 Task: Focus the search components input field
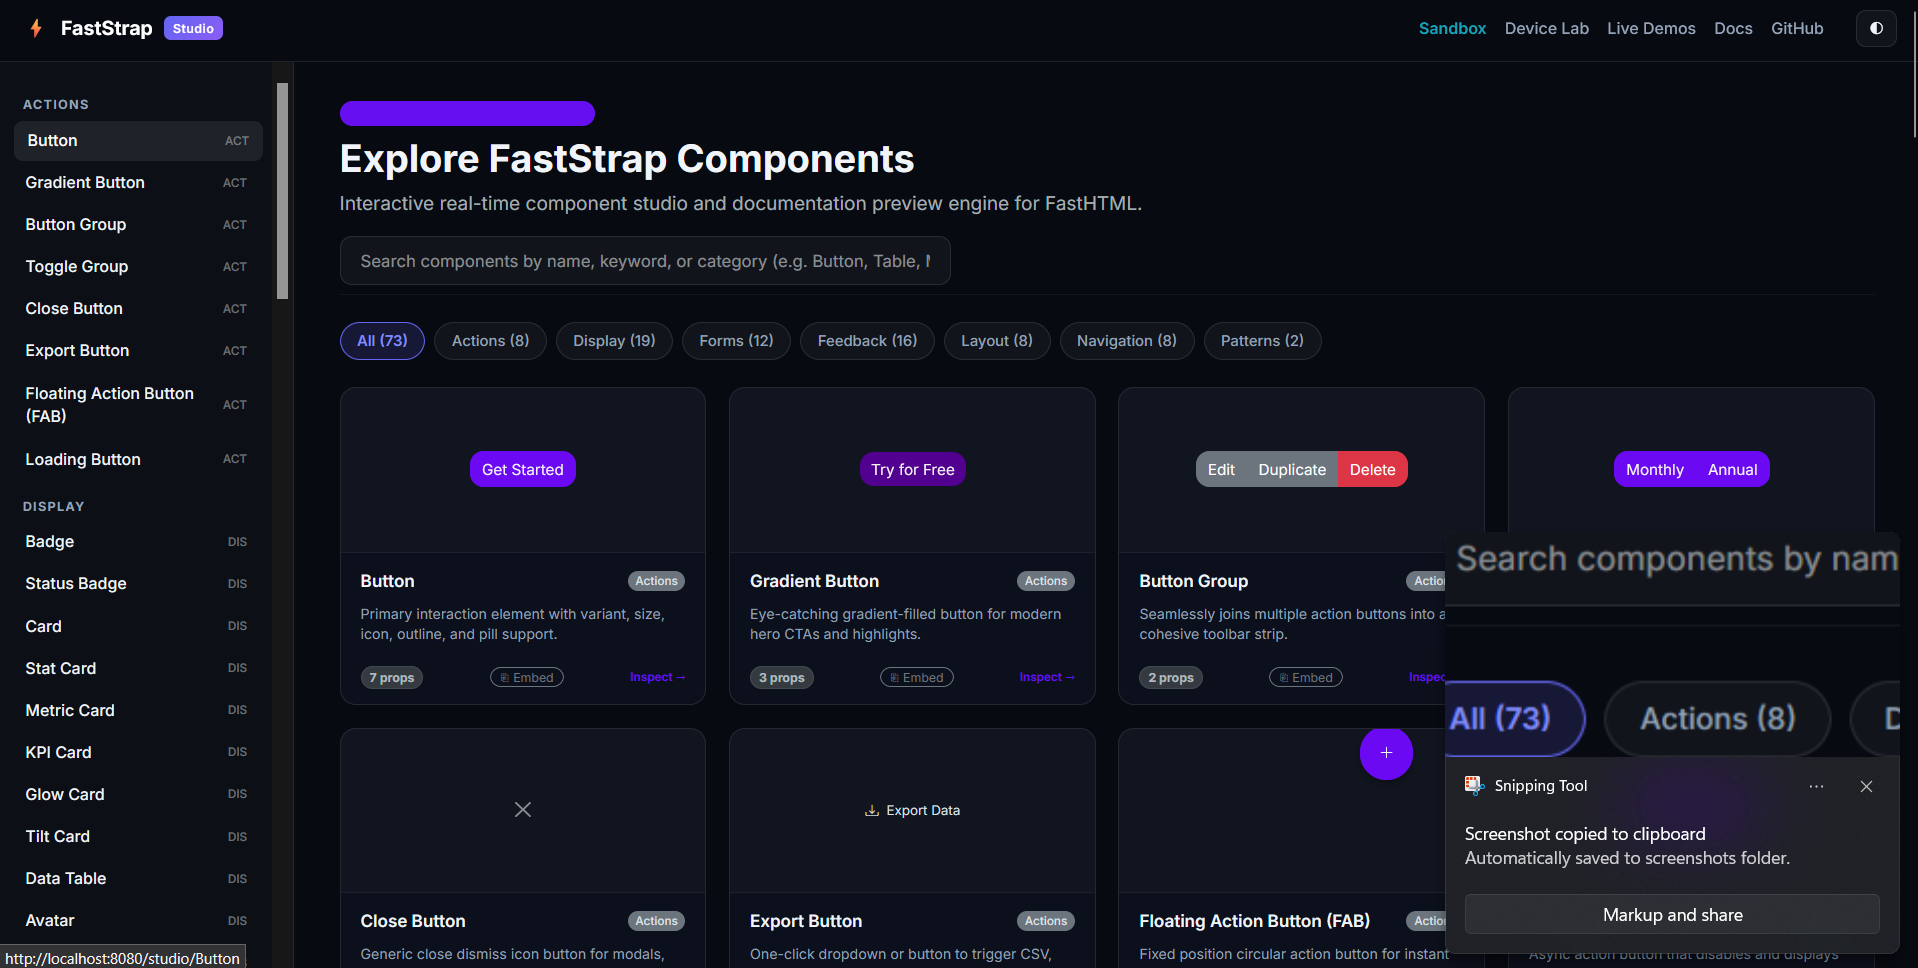click(645, 261)
